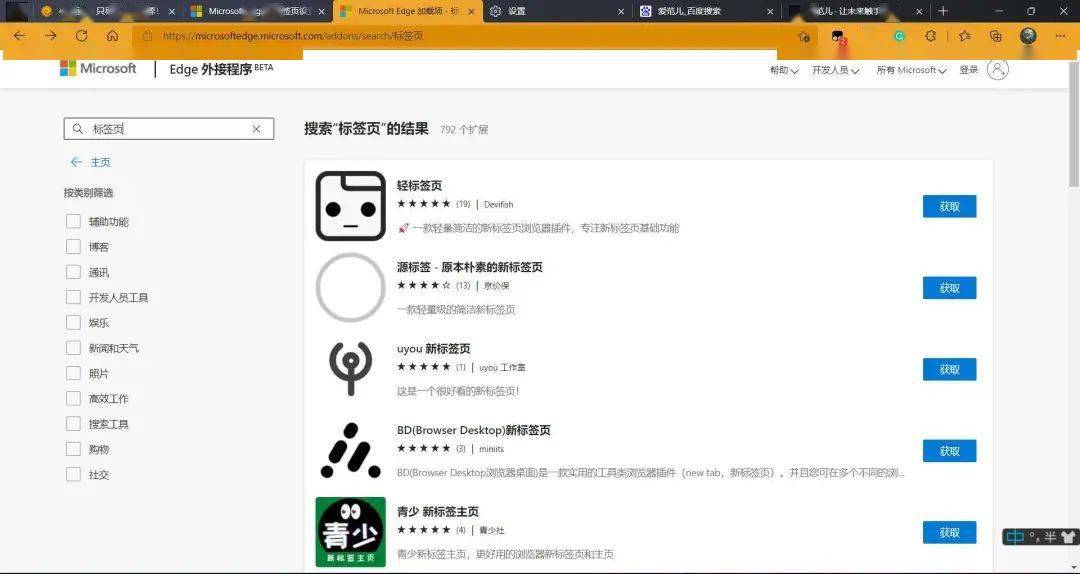Click the search magnifier icon
Viewport: 1080px width, 574px height.
pos(78,129)
